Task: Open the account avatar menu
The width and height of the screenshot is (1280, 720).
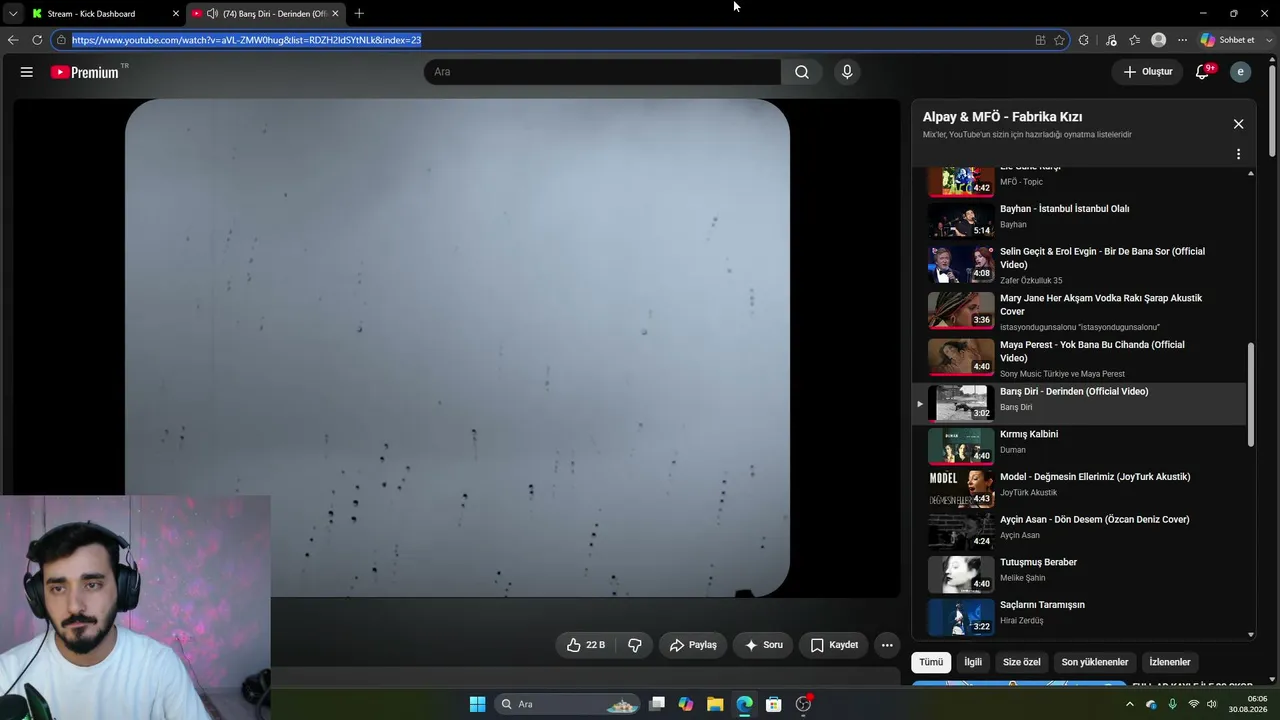Action: point(1240,72)
